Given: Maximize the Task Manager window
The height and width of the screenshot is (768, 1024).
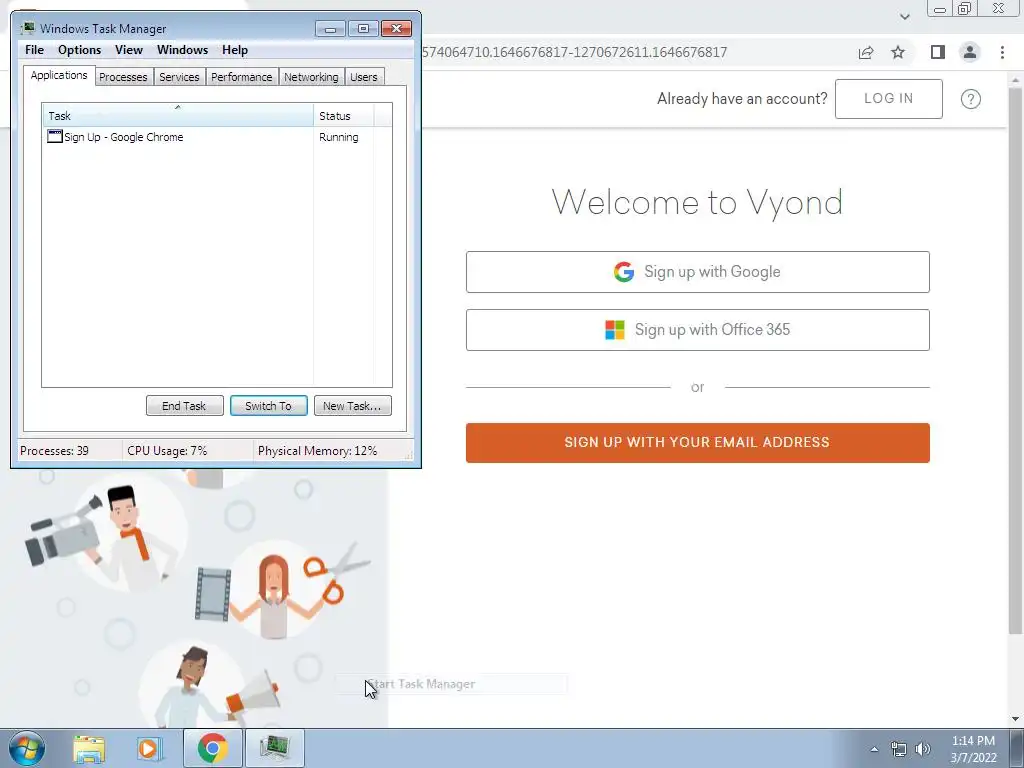Looking at the screenshot, I should pyautogui.click(x=363, y=29).
